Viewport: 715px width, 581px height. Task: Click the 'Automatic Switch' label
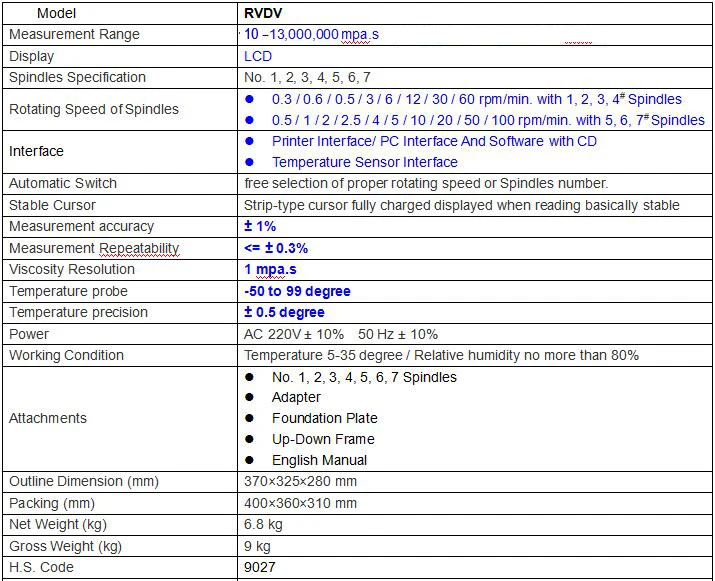coord(63,183)
